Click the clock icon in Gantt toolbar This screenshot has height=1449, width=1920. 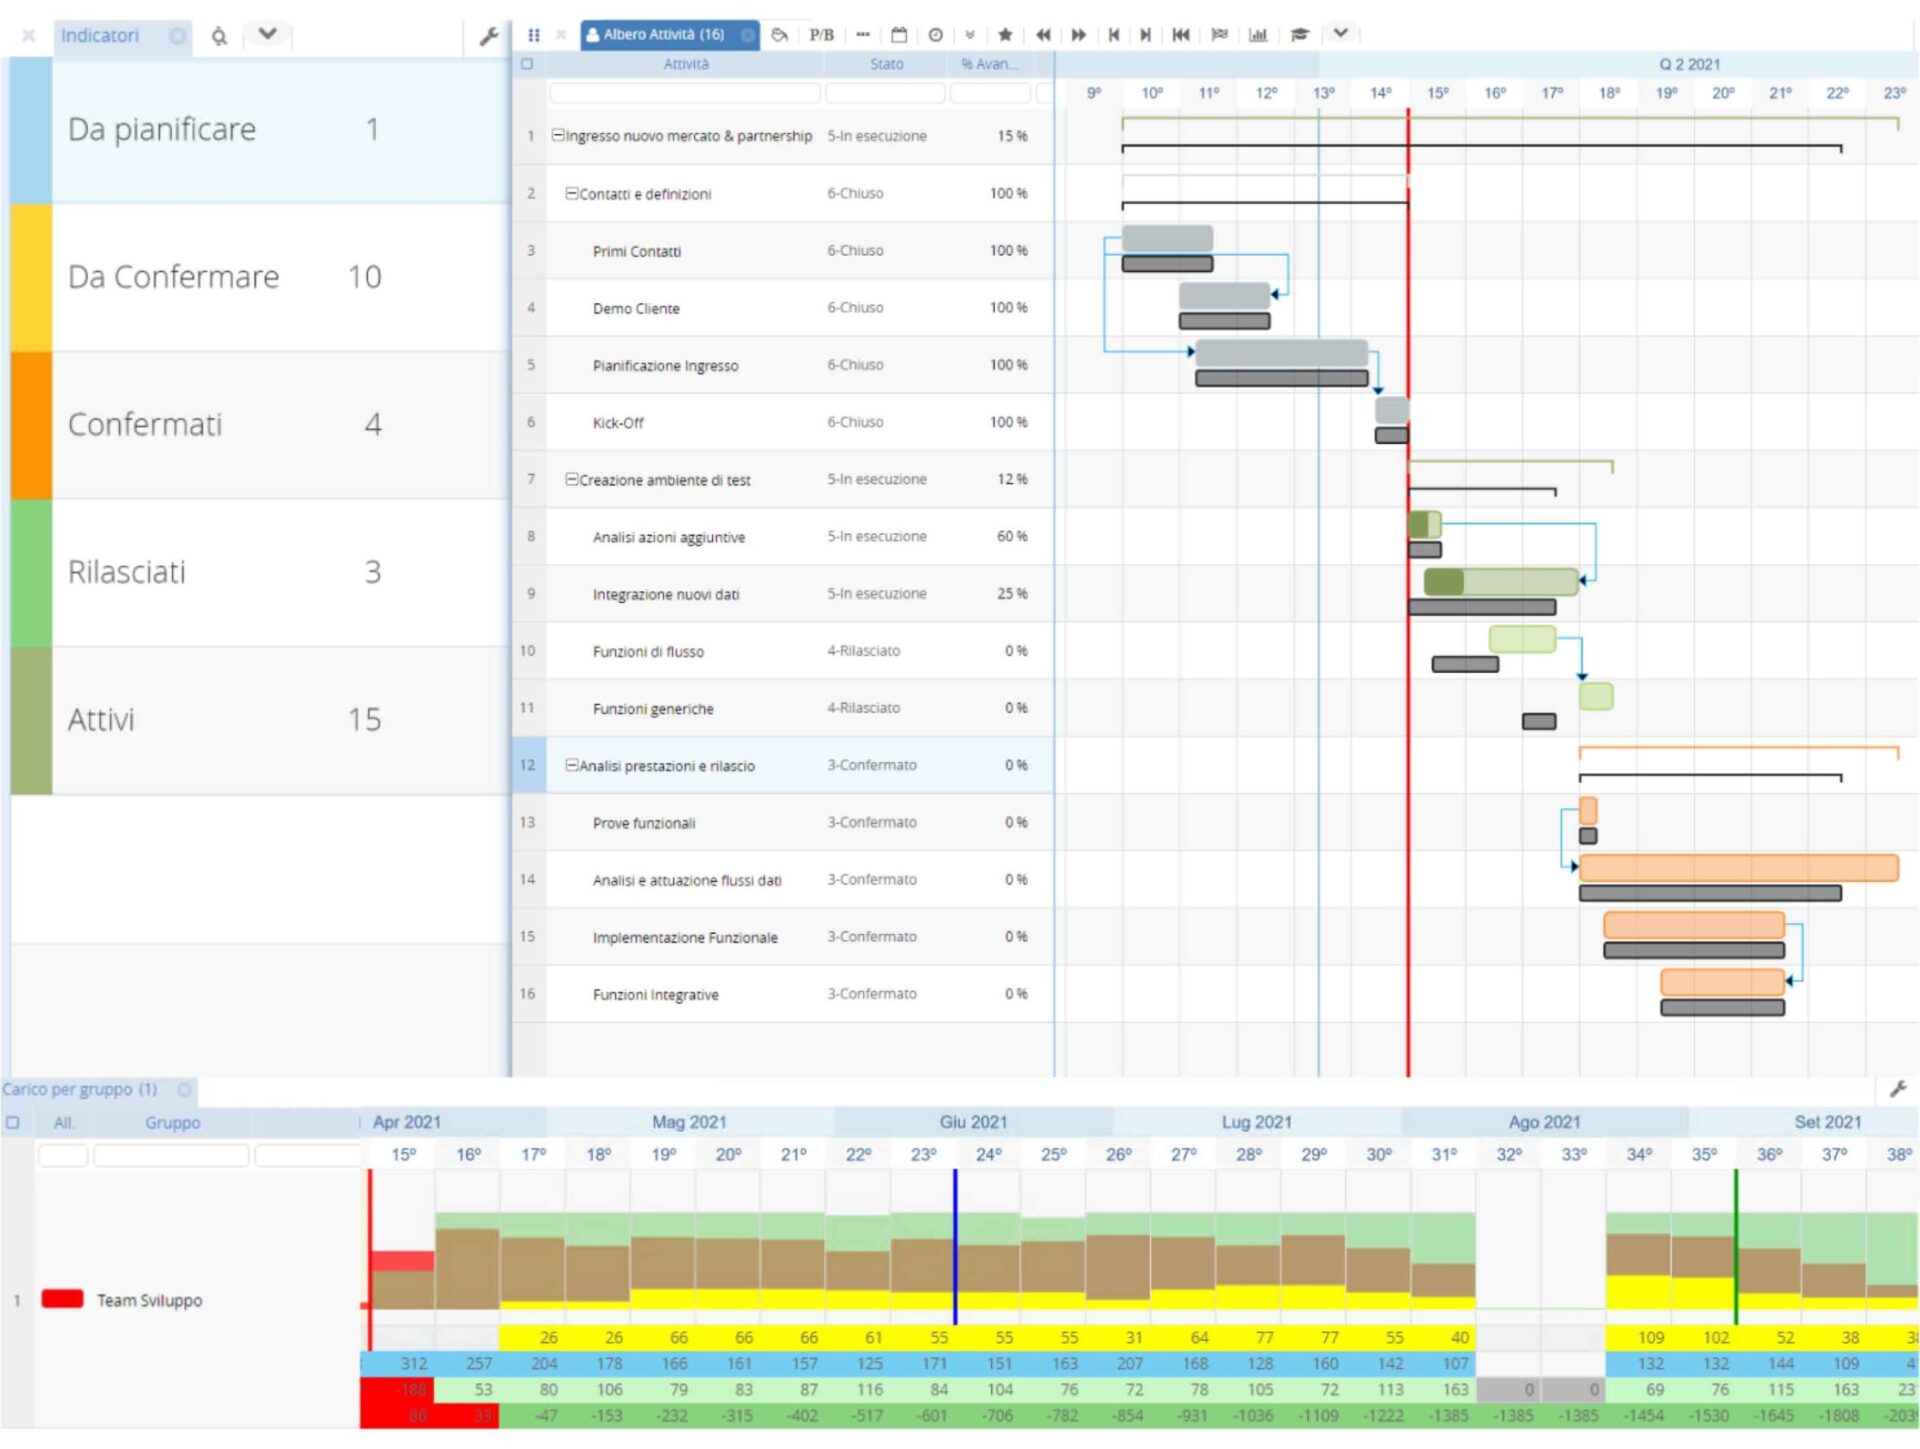pos(935,35)
